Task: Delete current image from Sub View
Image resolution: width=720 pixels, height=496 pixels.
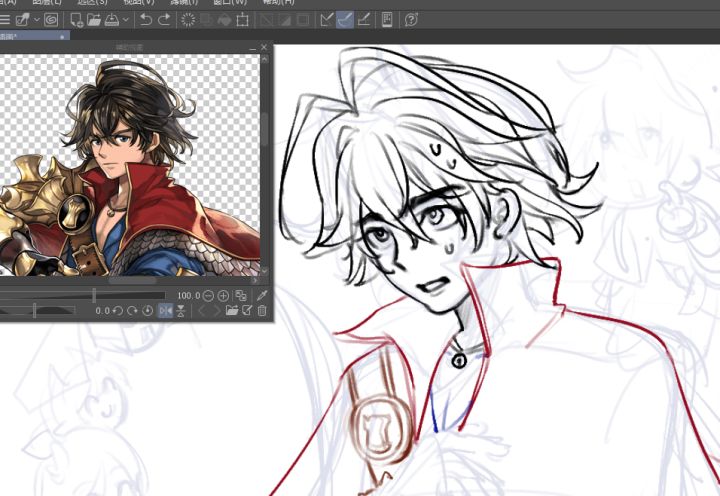Action: [262, 311]
